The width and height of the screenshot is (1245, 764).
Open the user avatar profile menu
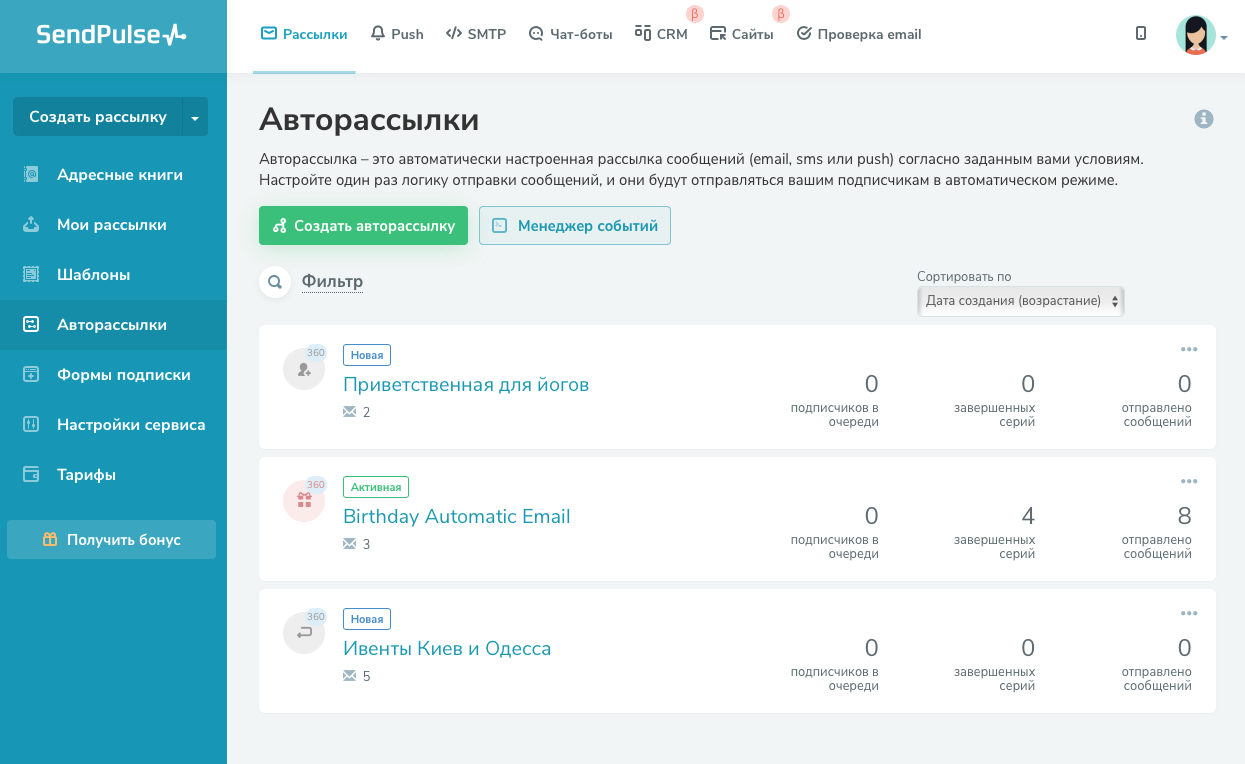(x=1198, y=35)
